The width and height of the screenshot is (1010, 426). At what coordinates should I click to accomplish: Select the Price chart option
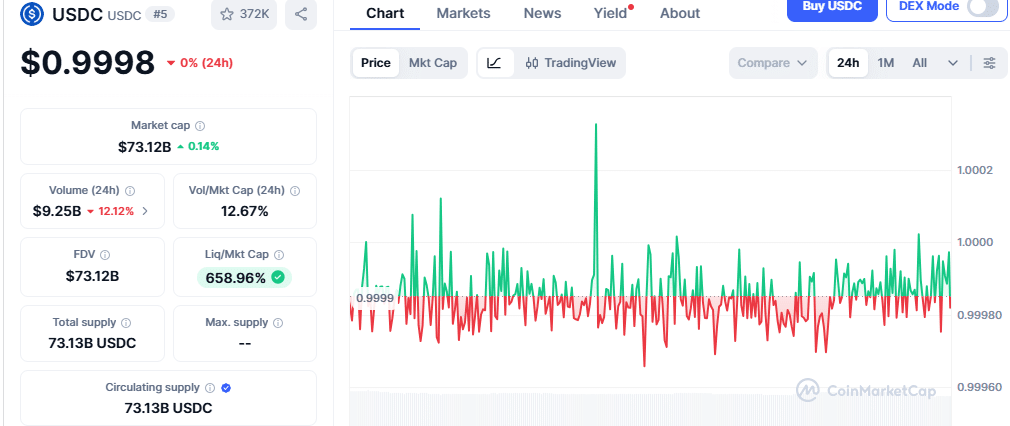point(376,63)
